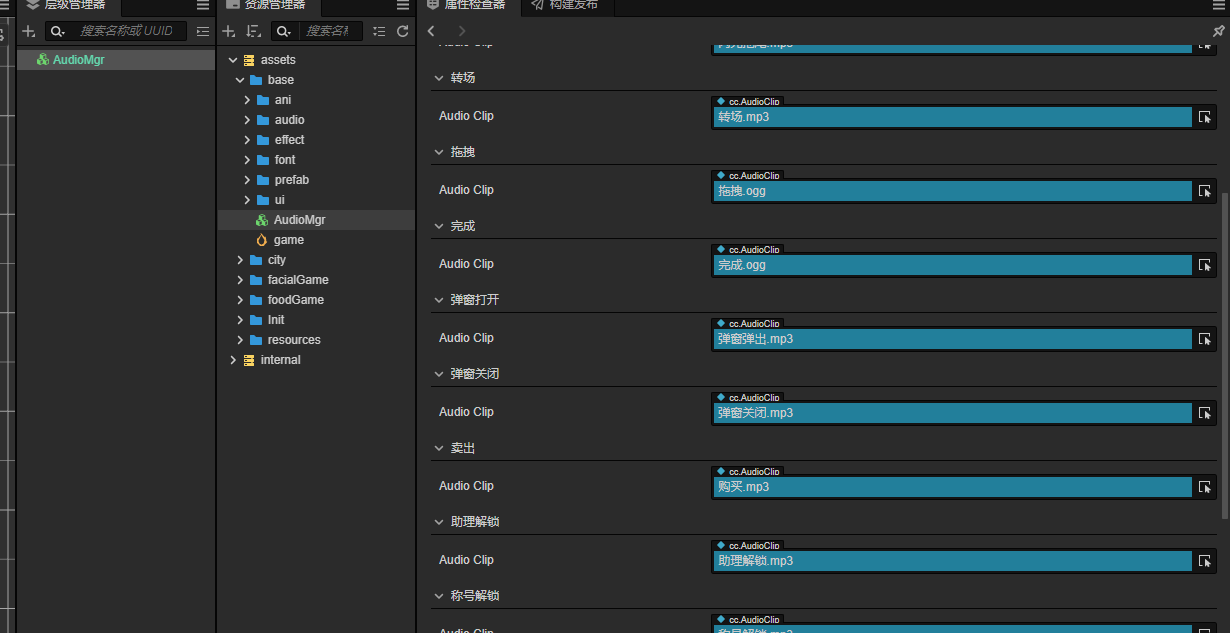The image size is (1230, 633).
Task: Expand the ani folder
Action: [x=247, y=100]
